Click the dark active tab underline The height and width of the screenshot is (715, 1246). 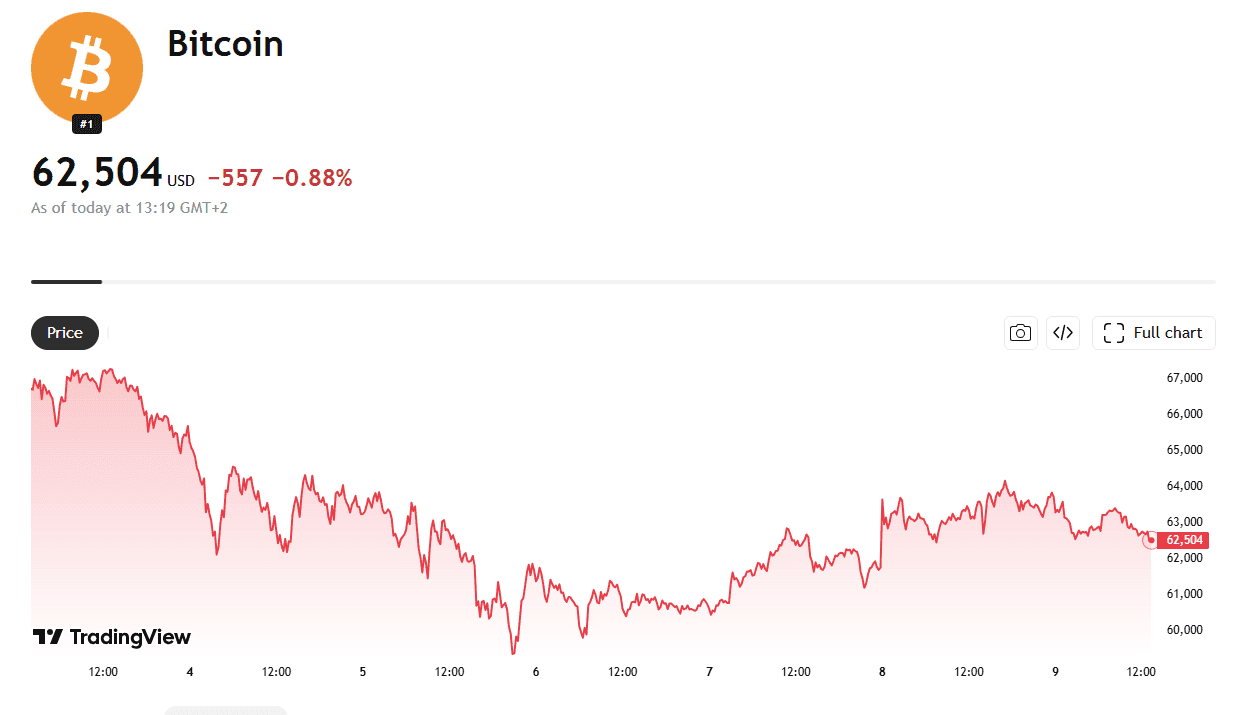tap(66, 282)
